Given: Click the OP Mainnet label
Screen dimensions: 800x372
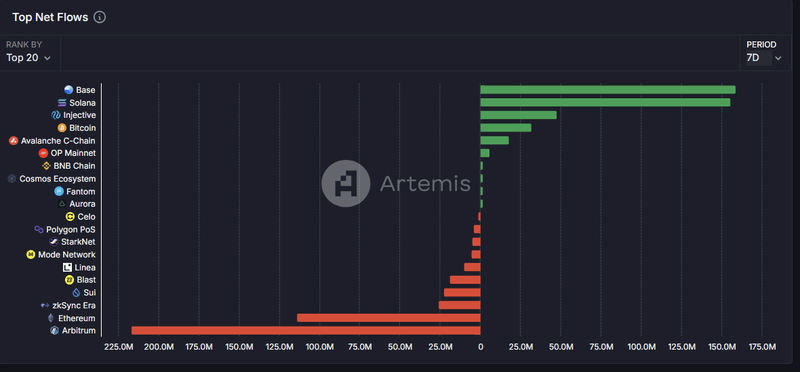Looking at the screenshot, I should (73, 153).
